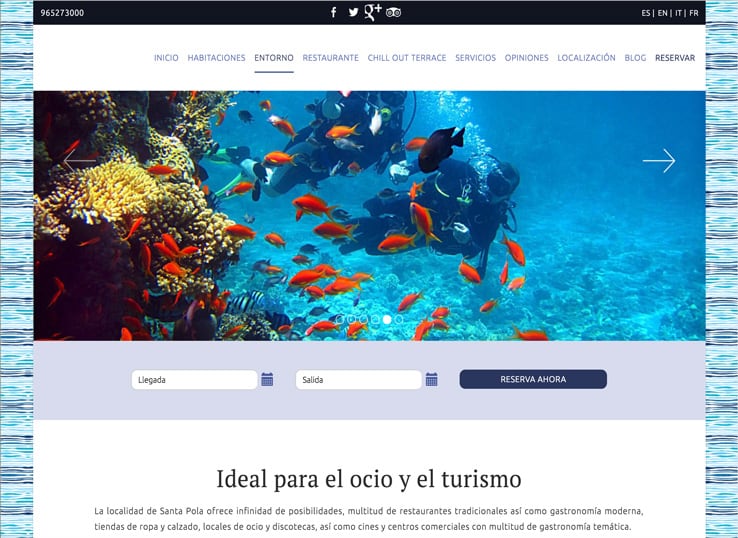Viewport: 738px width, 538px height.
Task: Go to previous slide with left arrow
Action: pos(80,161)
